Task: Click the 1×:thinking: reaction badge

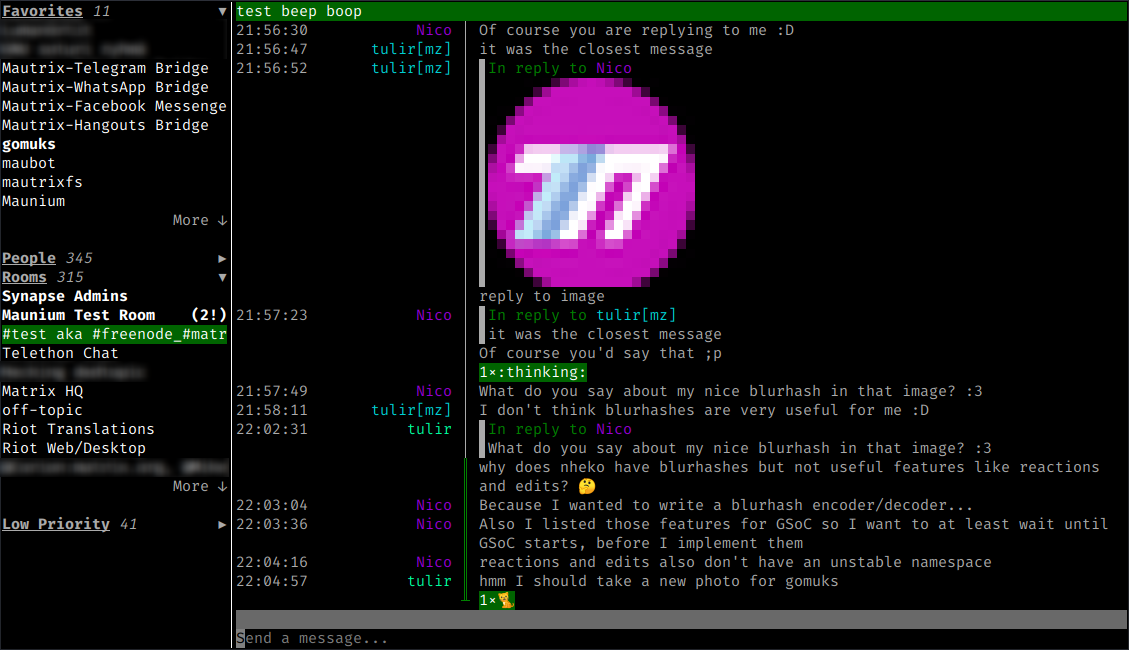Action: click(533, 373)
